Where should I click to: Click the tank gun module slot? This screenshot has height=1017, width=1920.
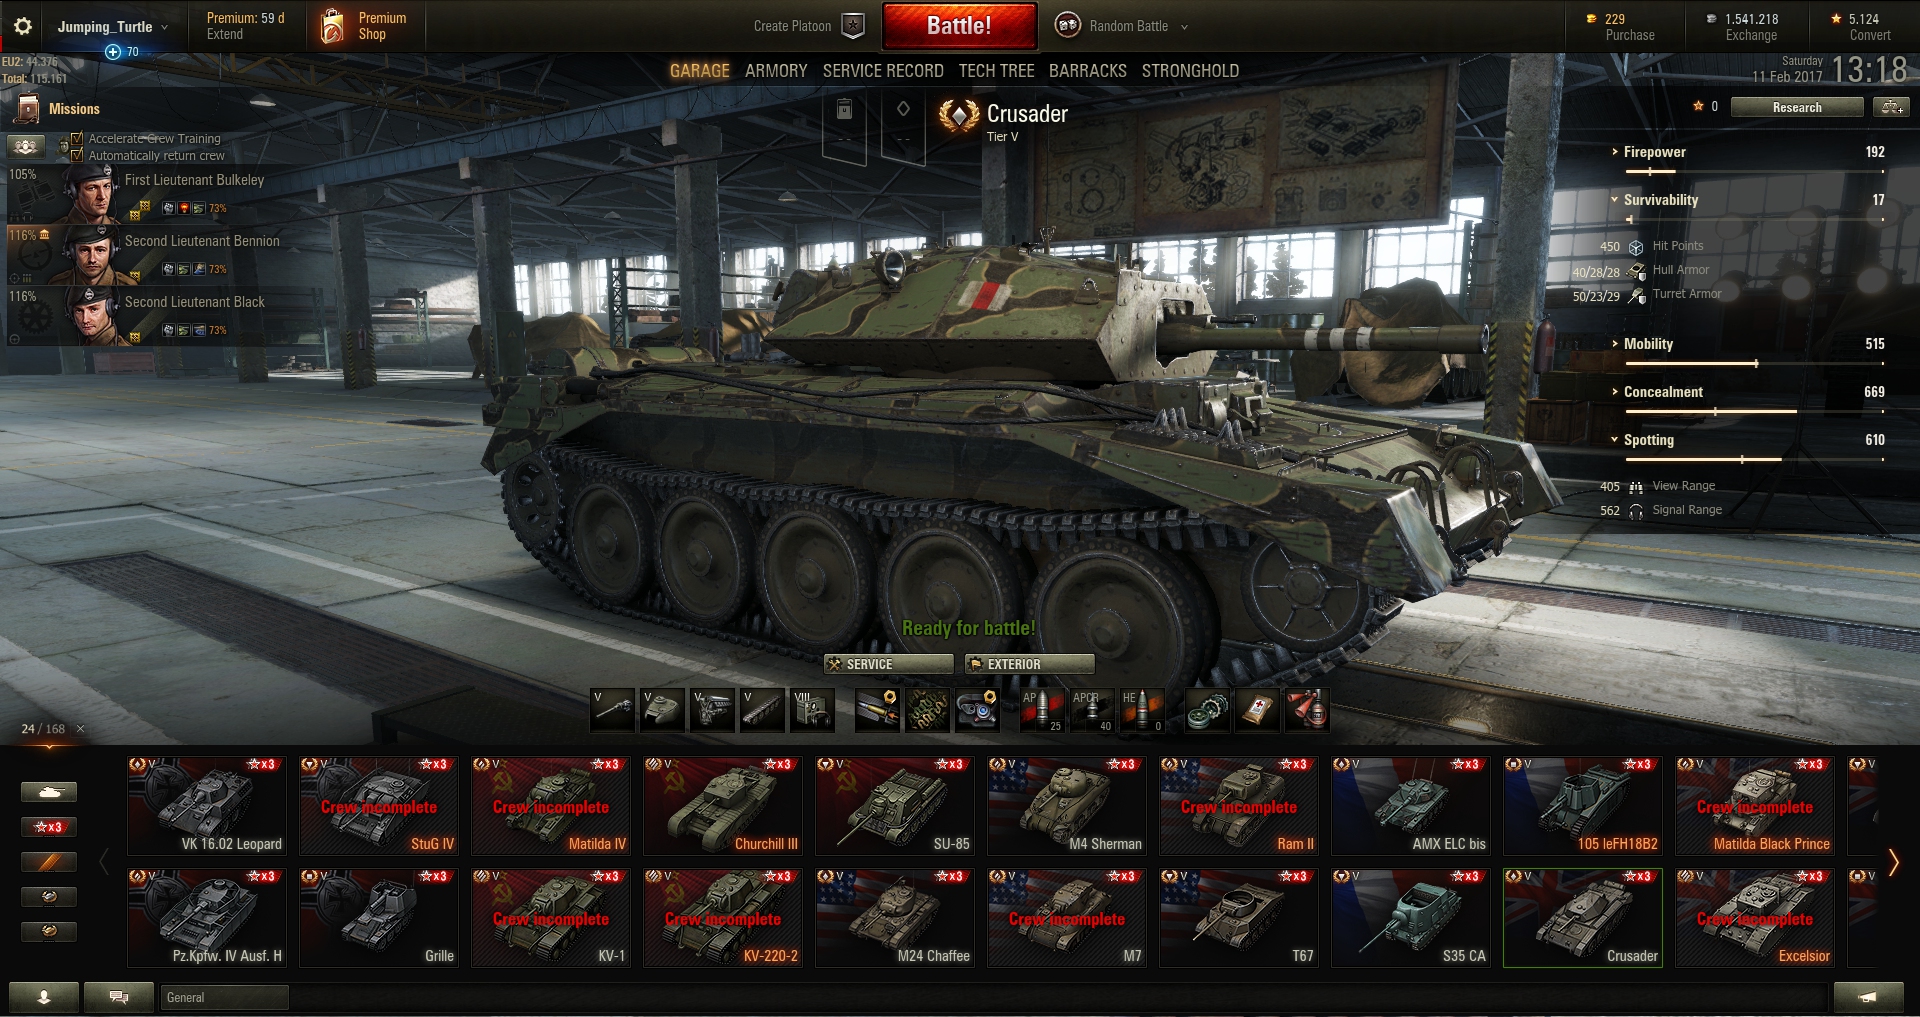(x=614, y=711)
